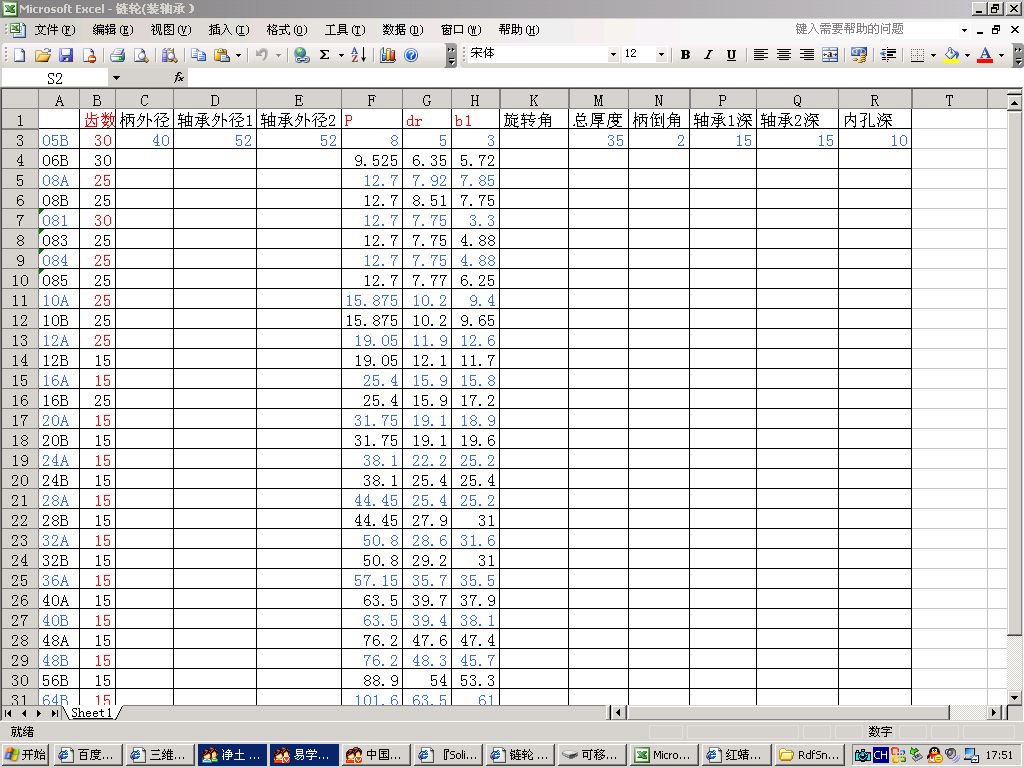Screen dimensions: 1024x768
Task: Copy selection with the Copy icon
Action: 199,55
